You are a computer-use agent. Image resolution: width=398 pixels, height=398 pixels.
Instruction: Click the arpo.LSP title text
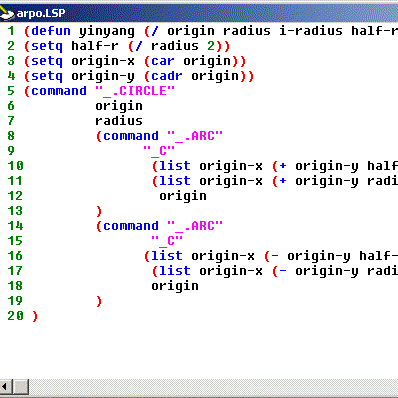[41, 13]
